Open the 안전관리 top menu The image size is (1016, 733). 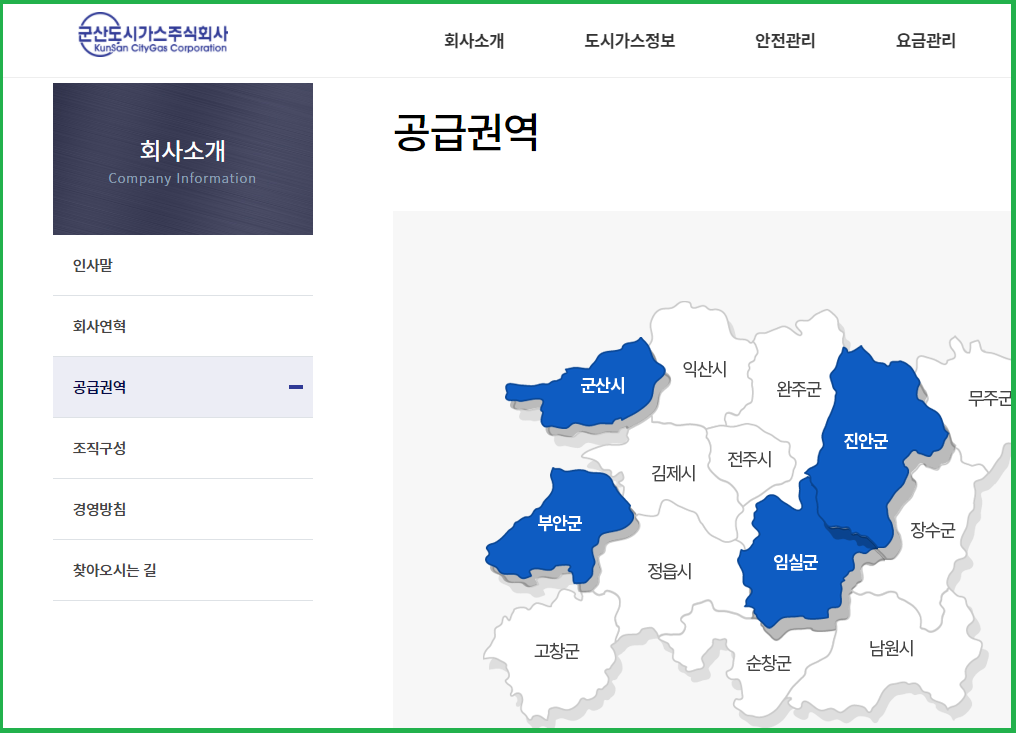pos(785,41)
